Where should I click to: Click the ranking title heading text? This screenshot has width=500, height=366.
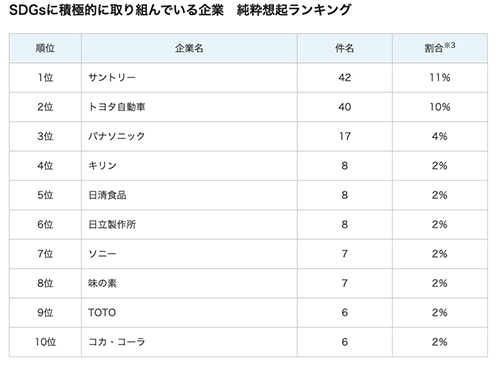click(x=180, y=10)
